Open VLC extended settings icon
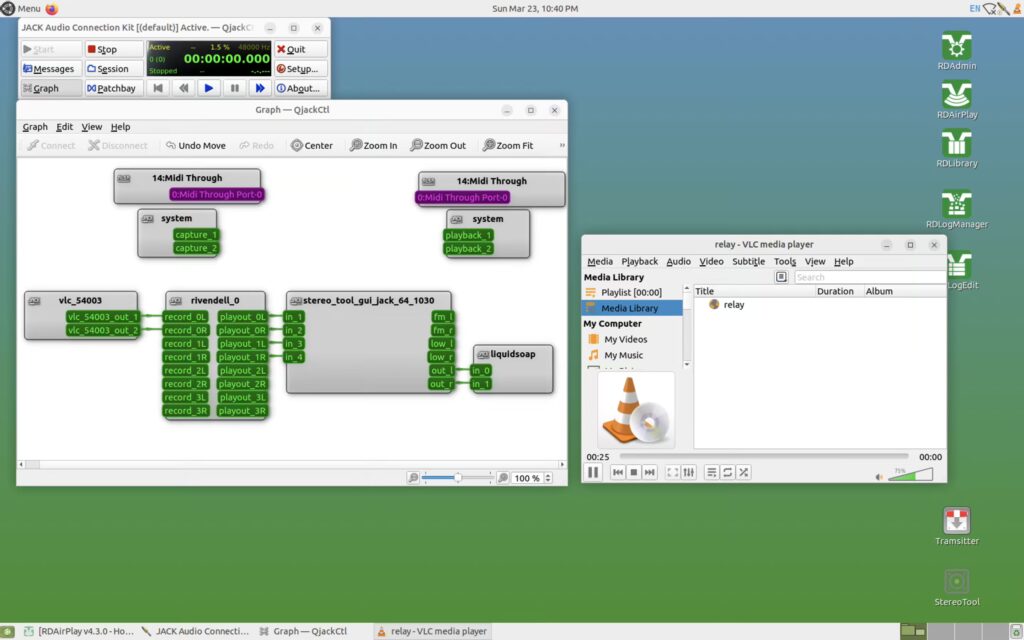Image resolution: width=1024 pixels, height=640 pixels. (688, 472)
